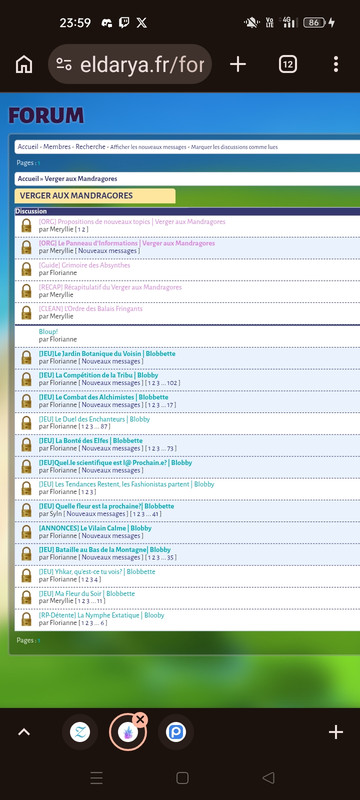
Task: Tap the browser home icon
Action: point(24,64)
